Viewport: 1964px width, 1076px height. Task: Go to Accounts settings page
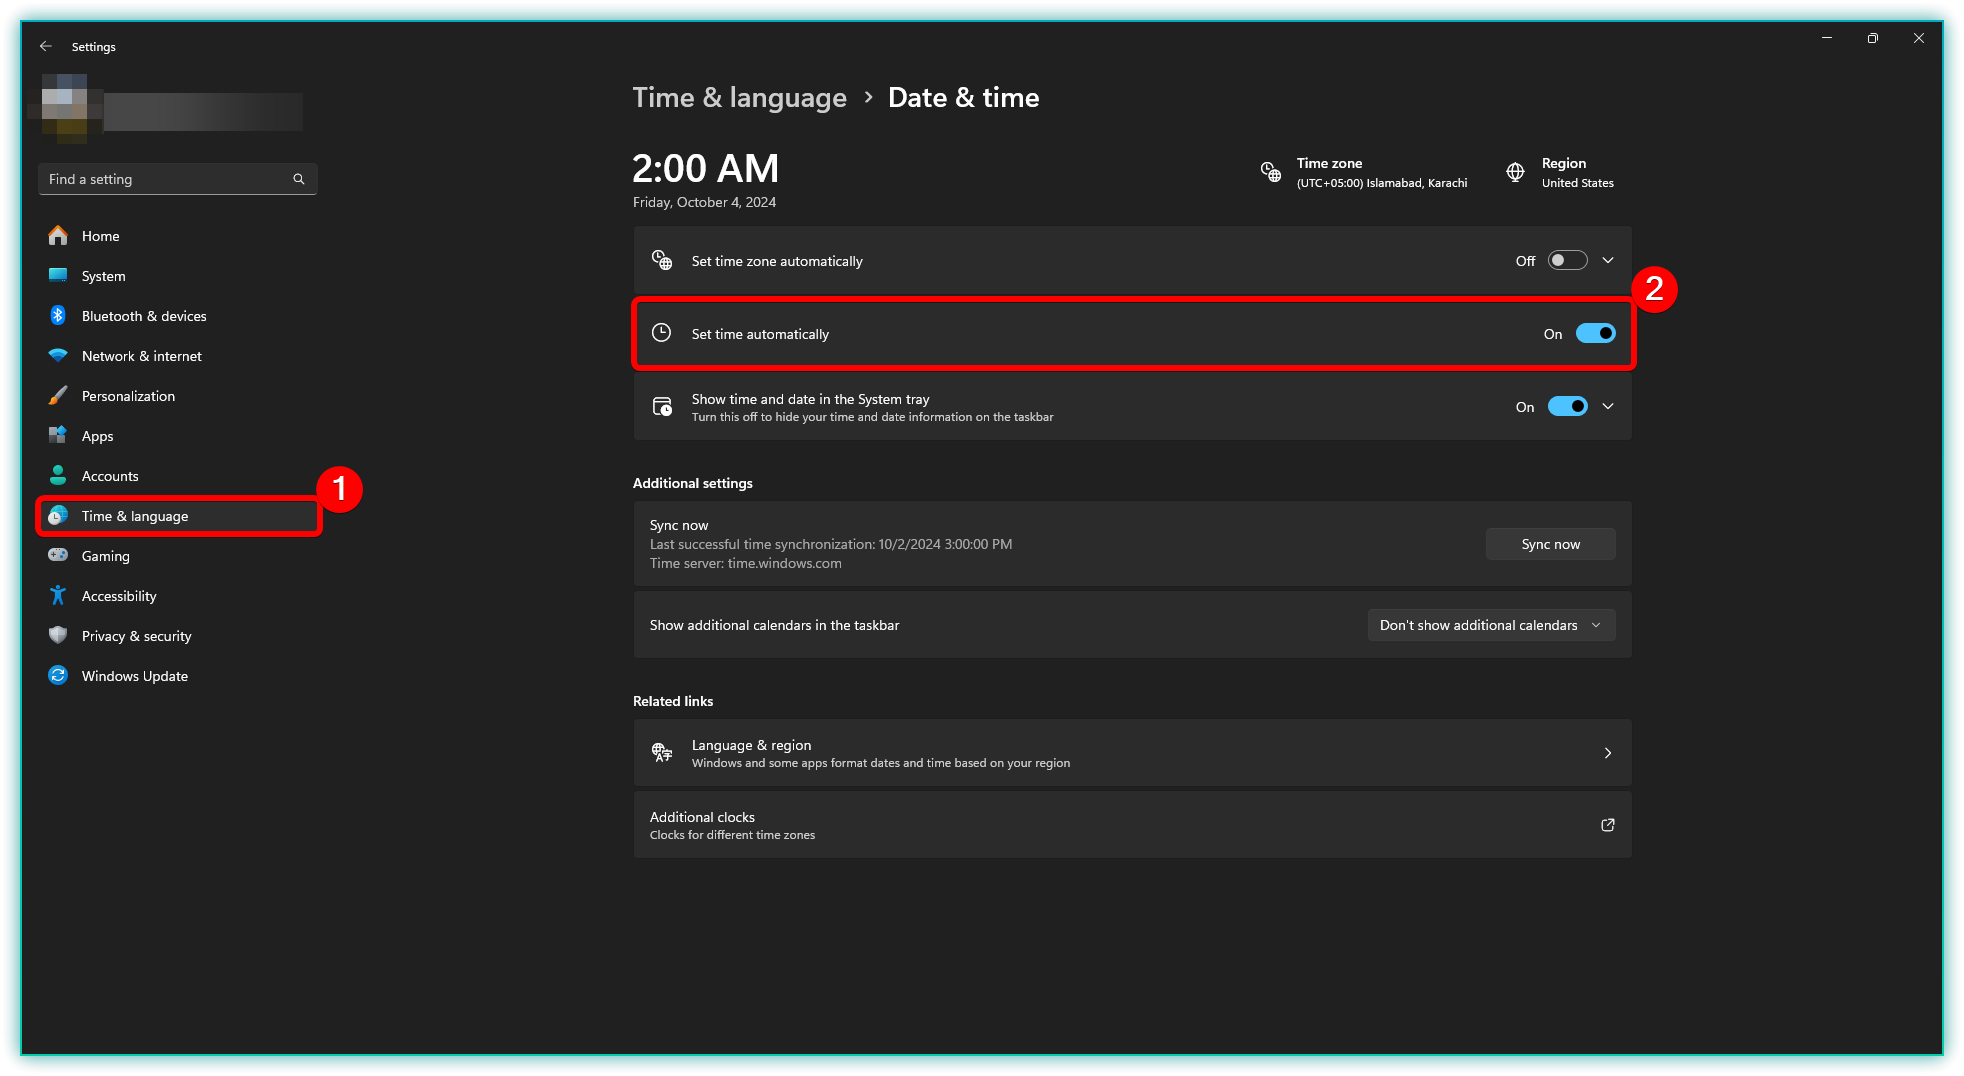coord(110,476)
